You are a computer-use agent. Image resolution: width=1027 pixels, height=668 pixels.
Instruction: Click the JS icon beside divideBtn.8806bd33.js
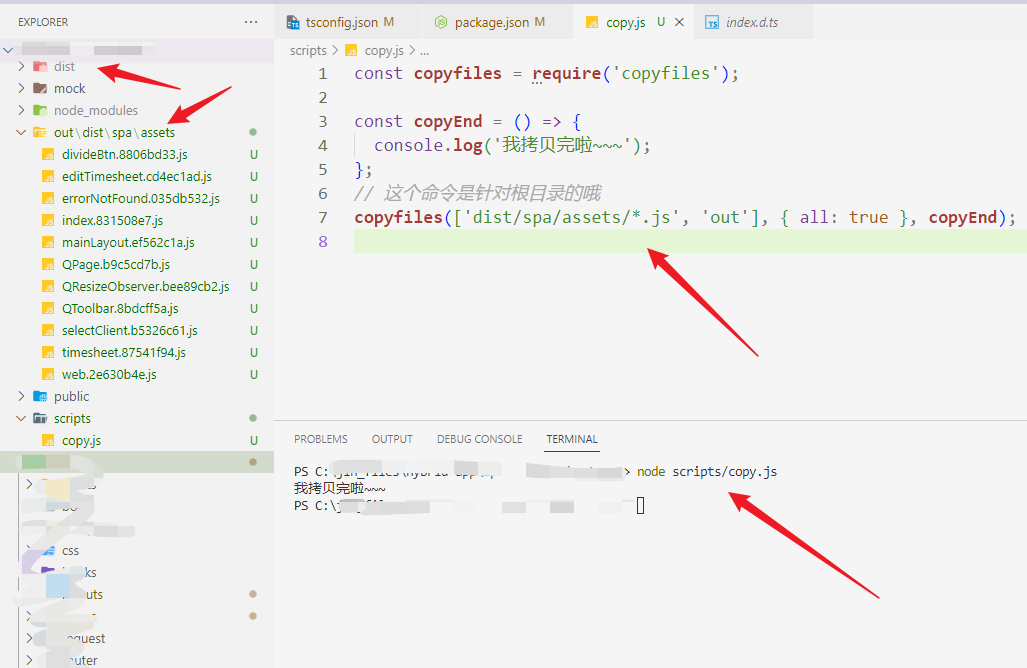pos(48,155)
